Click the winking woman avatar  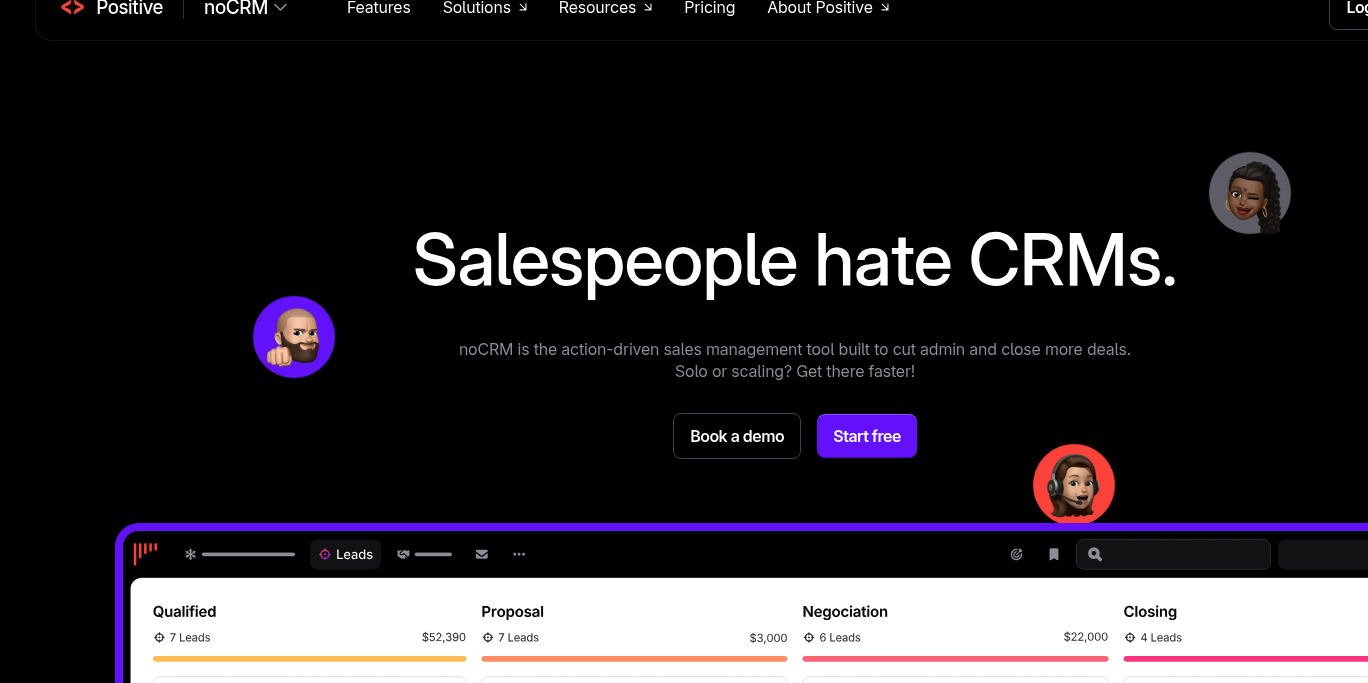pyautogui.click(x=1250, y=193)
